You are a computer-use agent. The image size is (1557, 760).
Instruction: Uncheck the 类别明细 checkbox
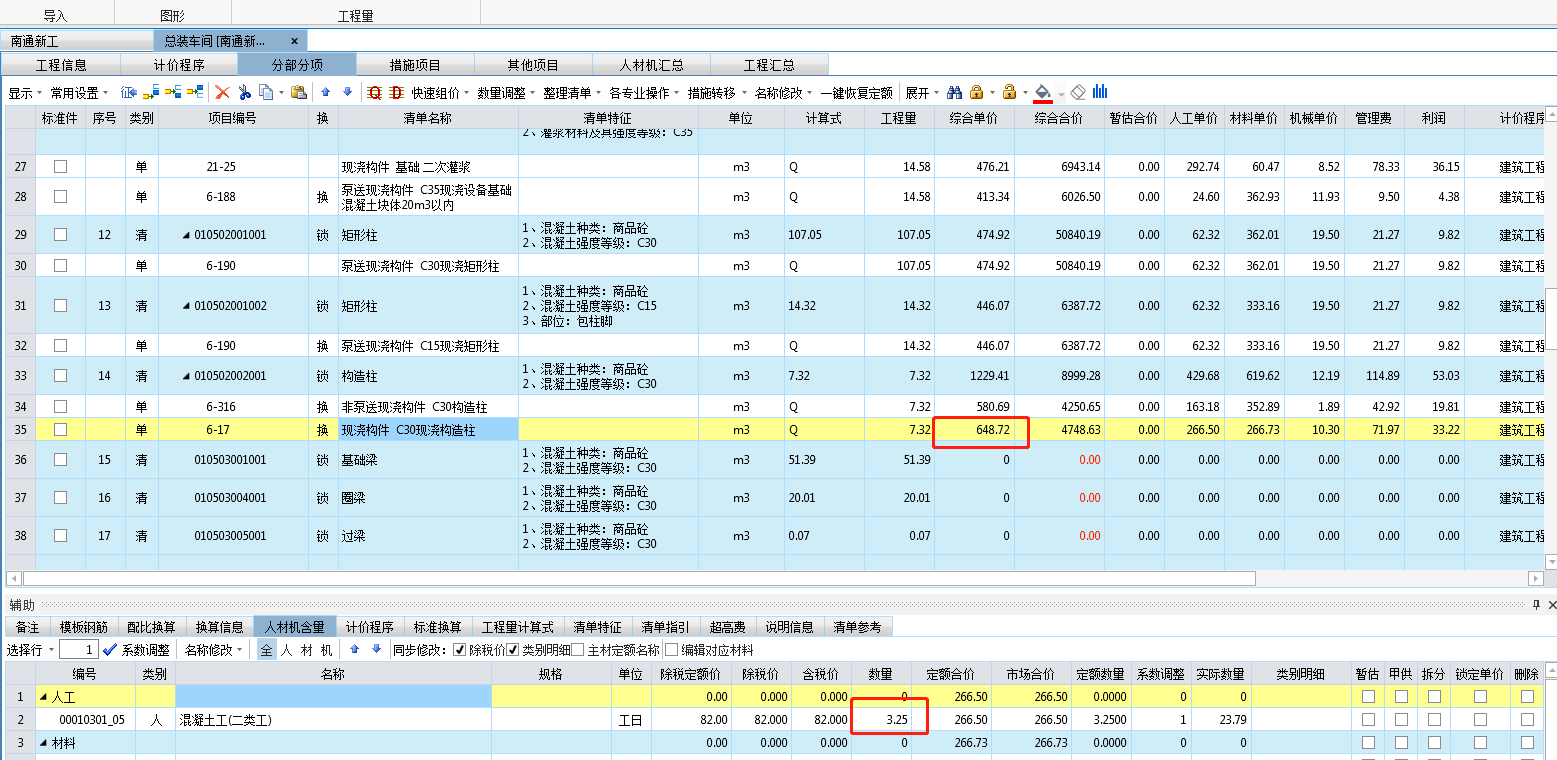[x=513, y=650]
